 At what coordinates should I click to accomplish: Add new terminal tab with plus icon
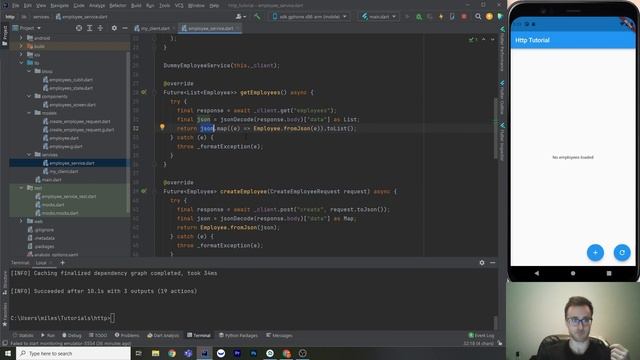(62, 263)
